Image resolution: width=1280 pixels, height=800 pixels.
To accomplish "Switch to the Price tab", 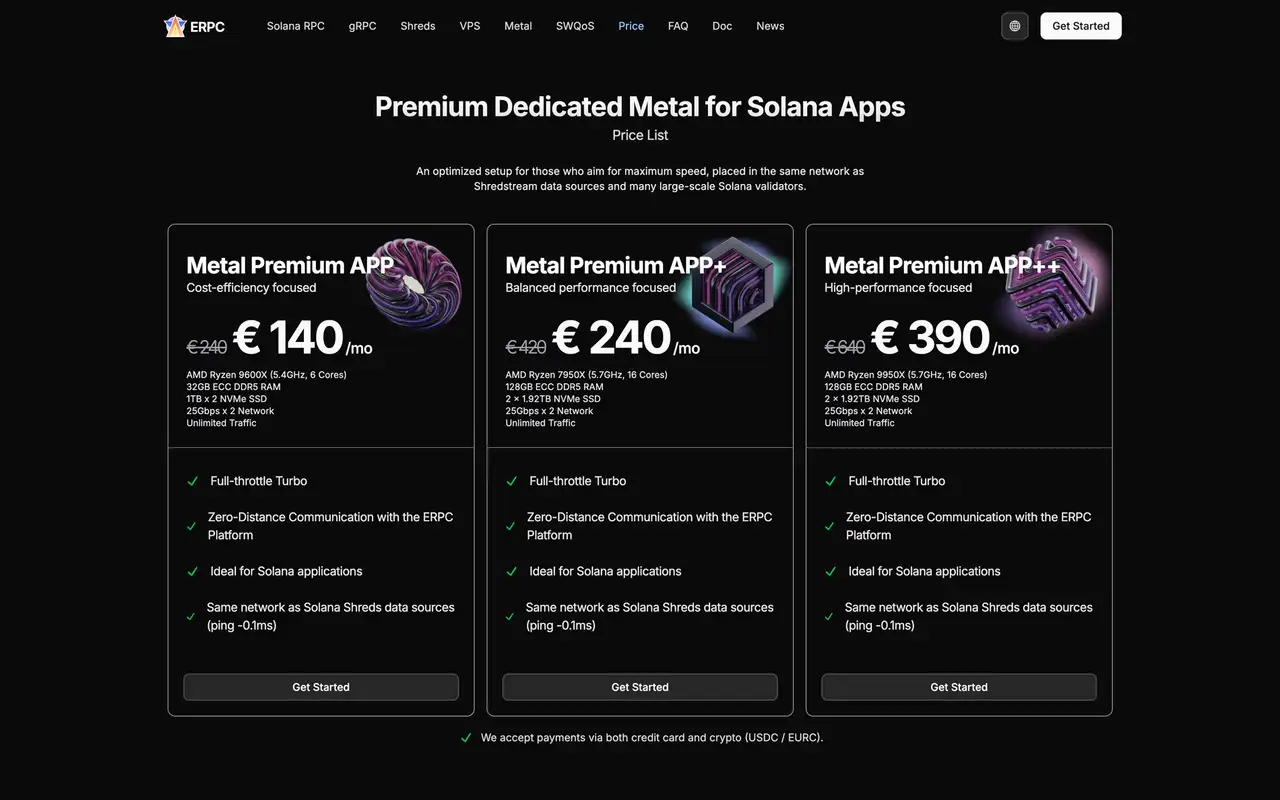I will click(631, 26).
